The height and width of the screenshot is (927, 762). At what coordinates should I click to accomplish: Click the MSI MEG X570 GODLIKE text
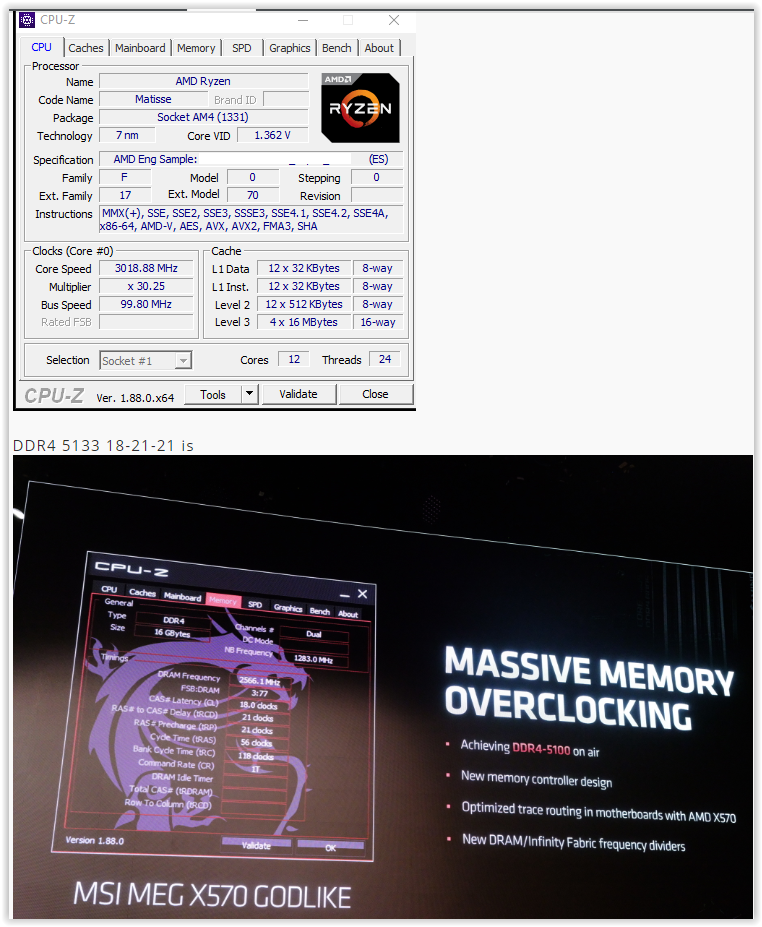212,895
